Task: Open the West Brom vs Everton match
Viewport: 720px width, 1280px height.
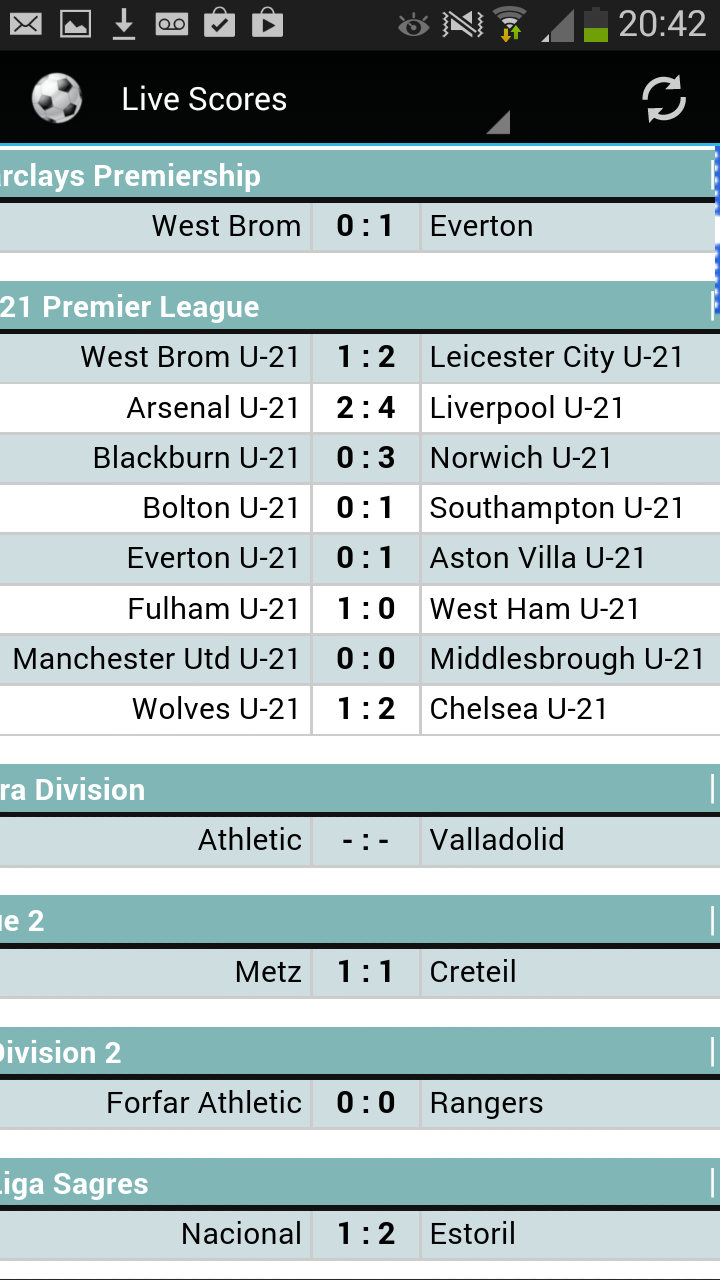Action: point(360,226)
